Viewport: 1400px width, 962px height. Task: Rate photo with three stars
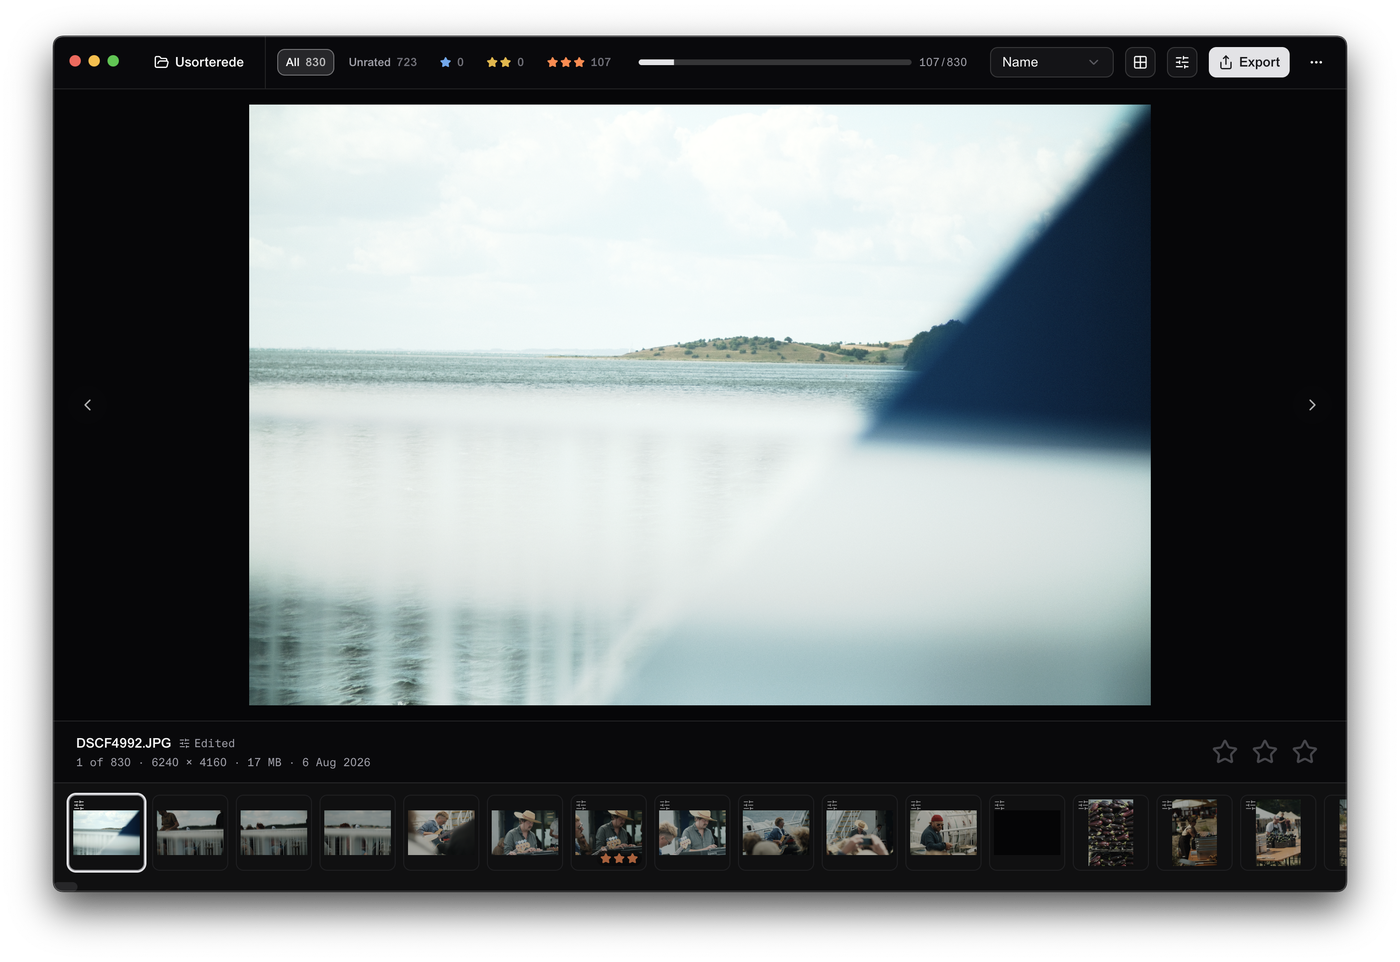click(x=1305, y=752)
